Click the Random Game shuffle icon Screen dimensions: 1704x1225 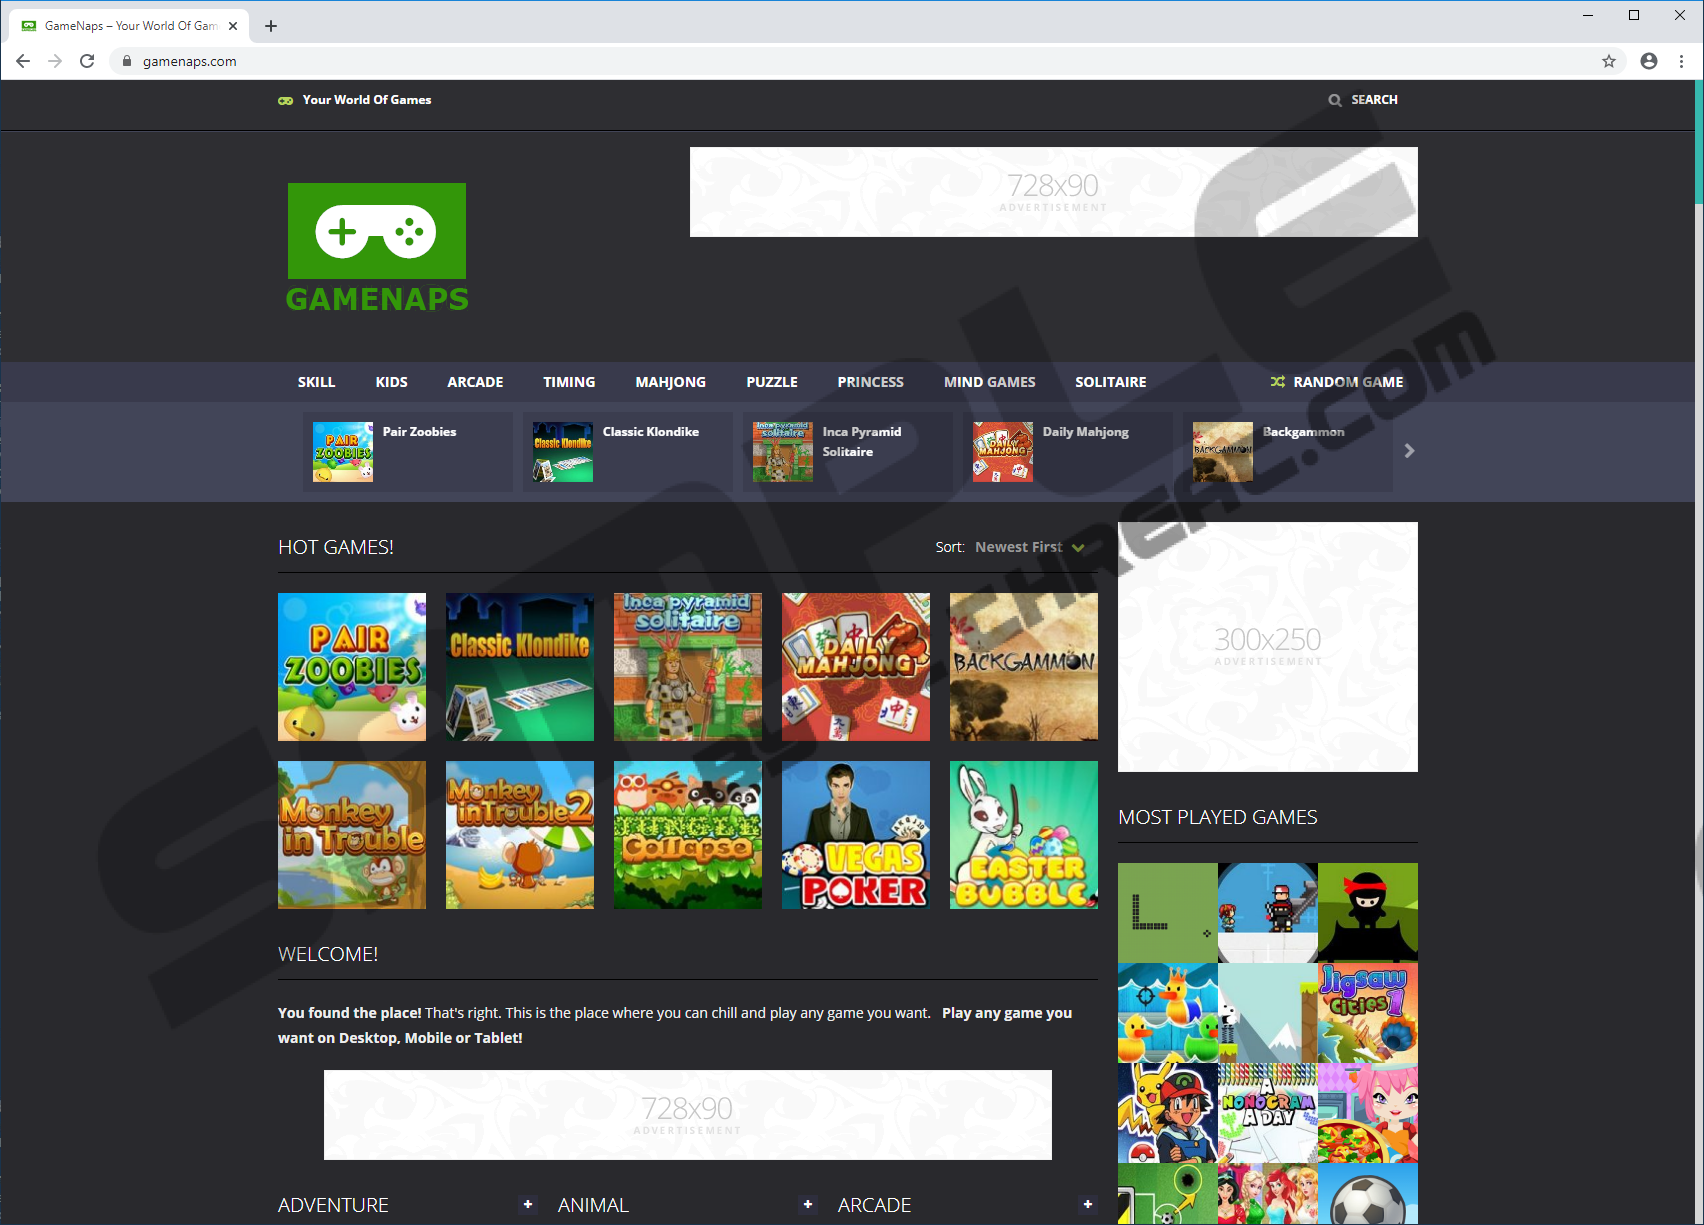[x=1277, y=382]
